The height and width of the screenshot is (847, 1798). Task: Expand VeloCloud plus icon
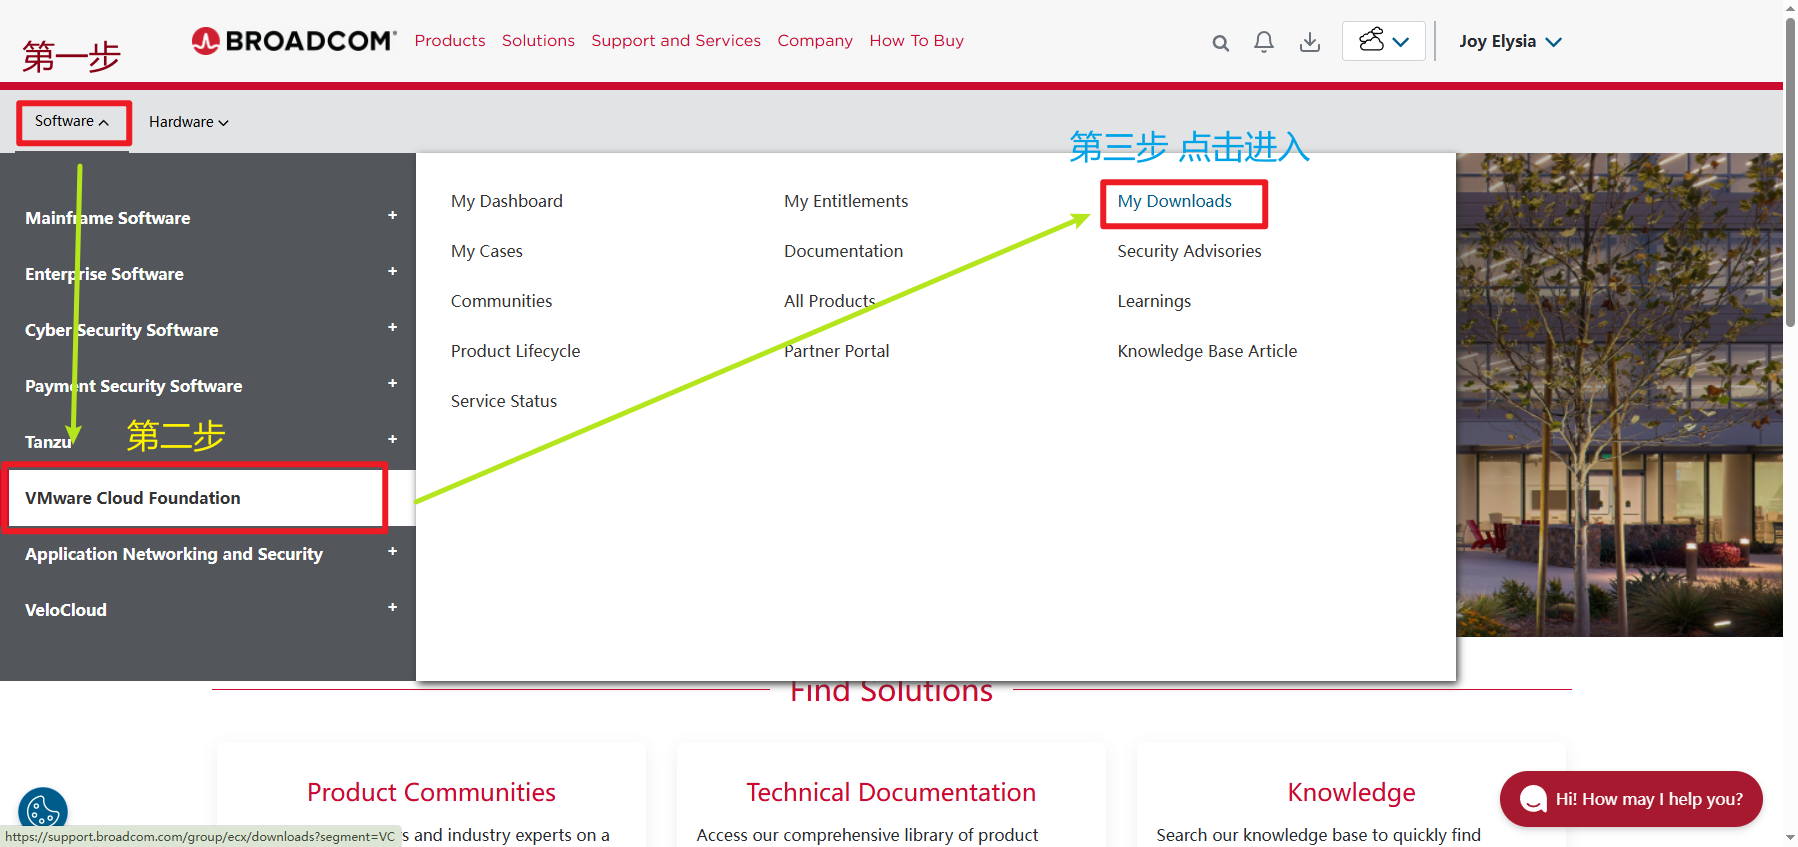(392, 607)
